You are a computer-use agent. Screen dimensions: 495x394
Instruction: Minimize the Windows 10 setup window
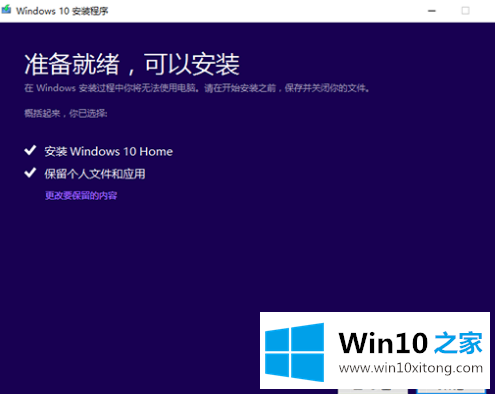(432, 11)
